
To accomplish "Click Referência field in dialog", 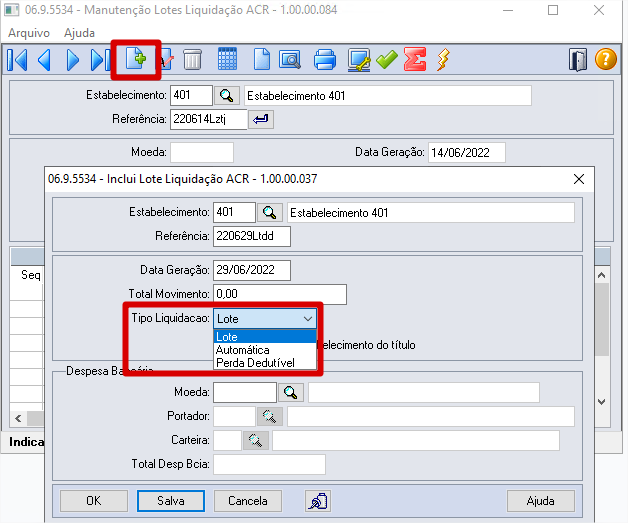I will tap(252, 236).
